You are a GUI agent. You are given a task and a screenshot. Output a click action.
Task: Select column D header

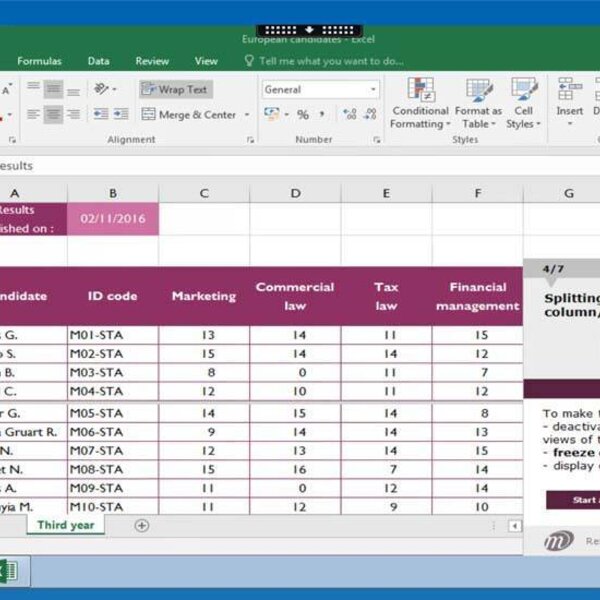click(295, 193)
